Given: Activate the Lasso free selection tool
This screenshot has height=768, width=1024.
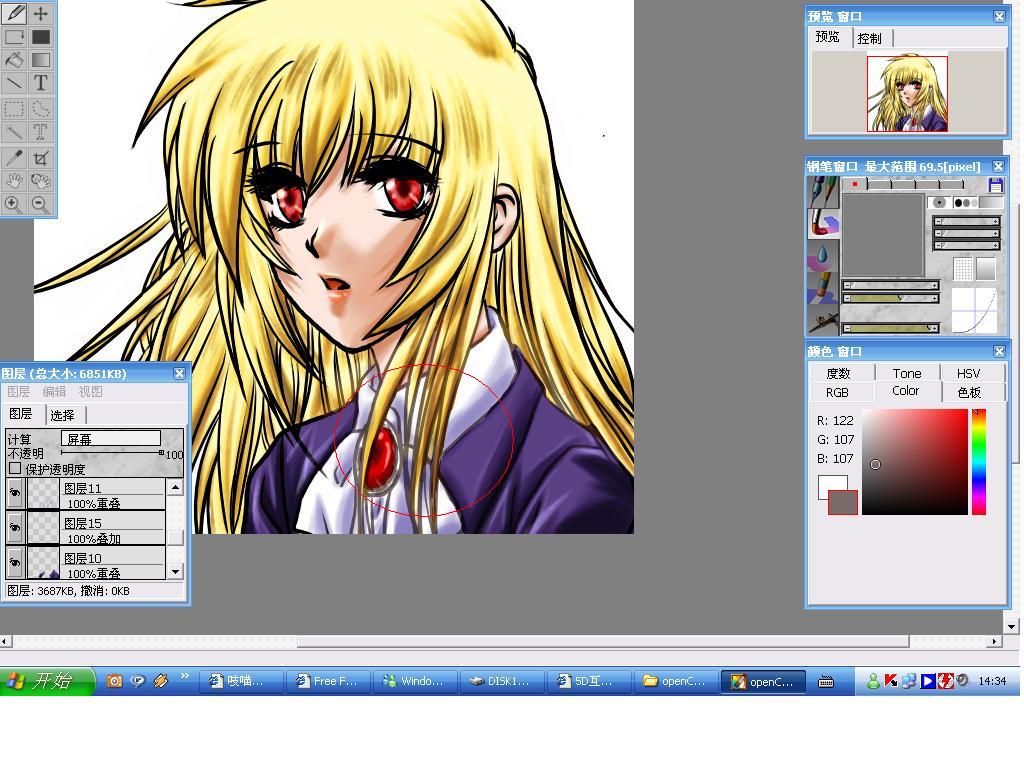Looking at the screenshot, I should (x=40, y=108).
